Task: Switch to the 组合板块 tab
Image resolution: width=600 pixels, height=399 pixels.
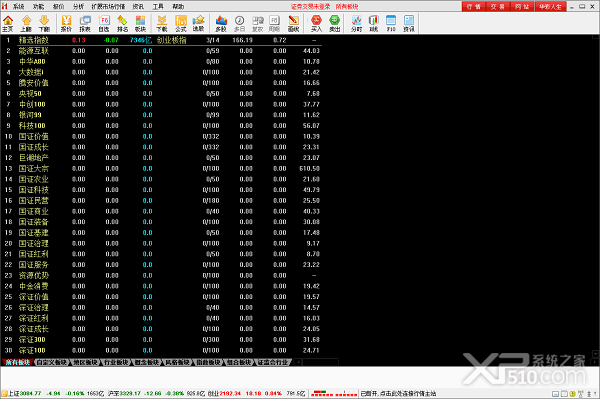Action: 239,362
